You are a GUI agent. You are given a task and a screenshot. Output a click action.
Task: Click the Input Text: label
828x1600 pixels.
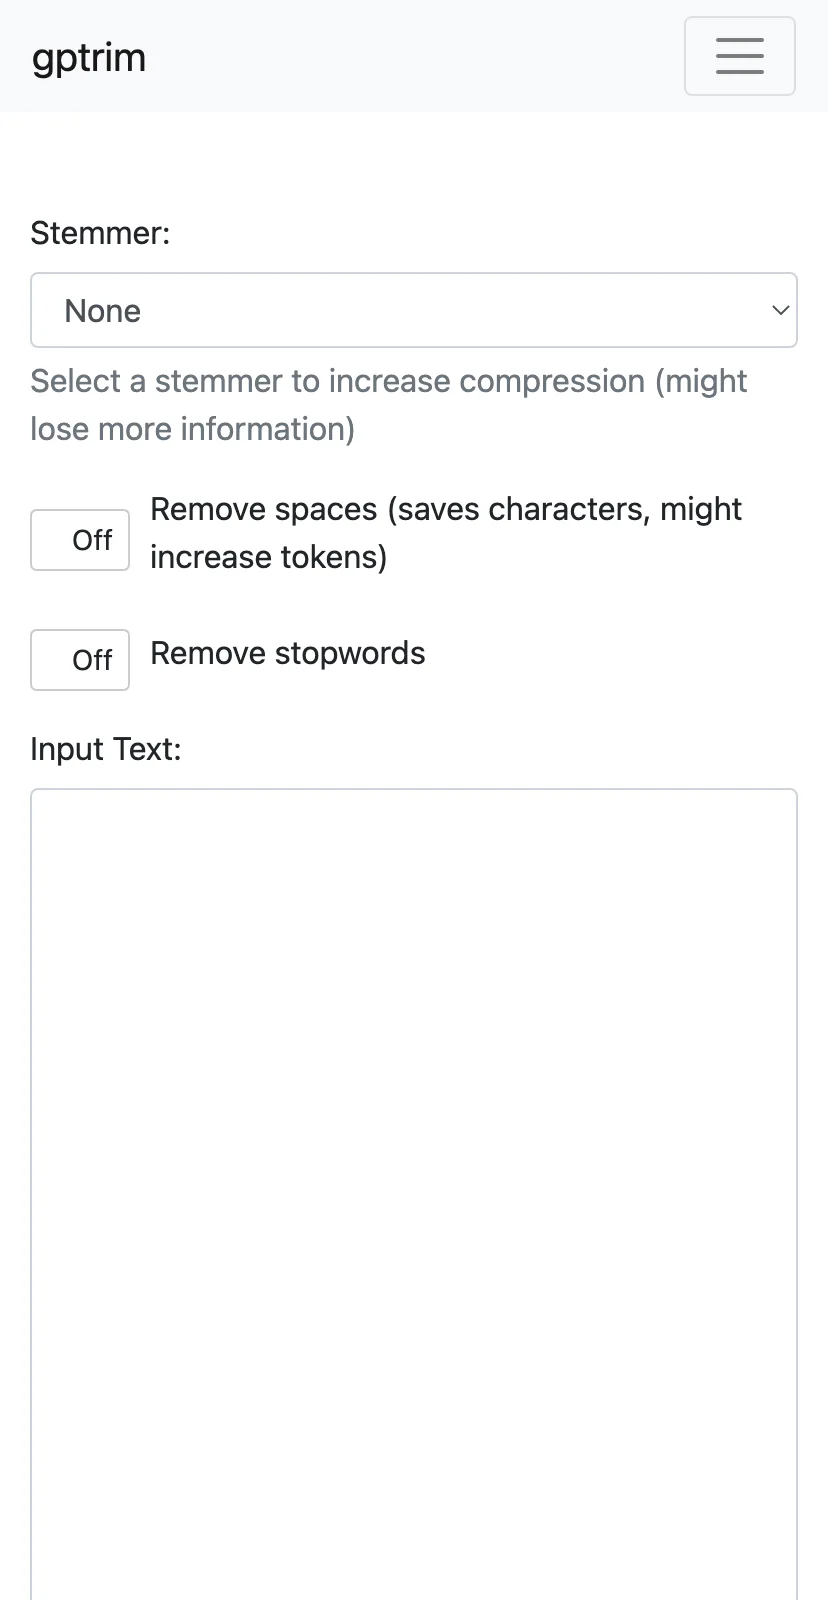[106, 749]
